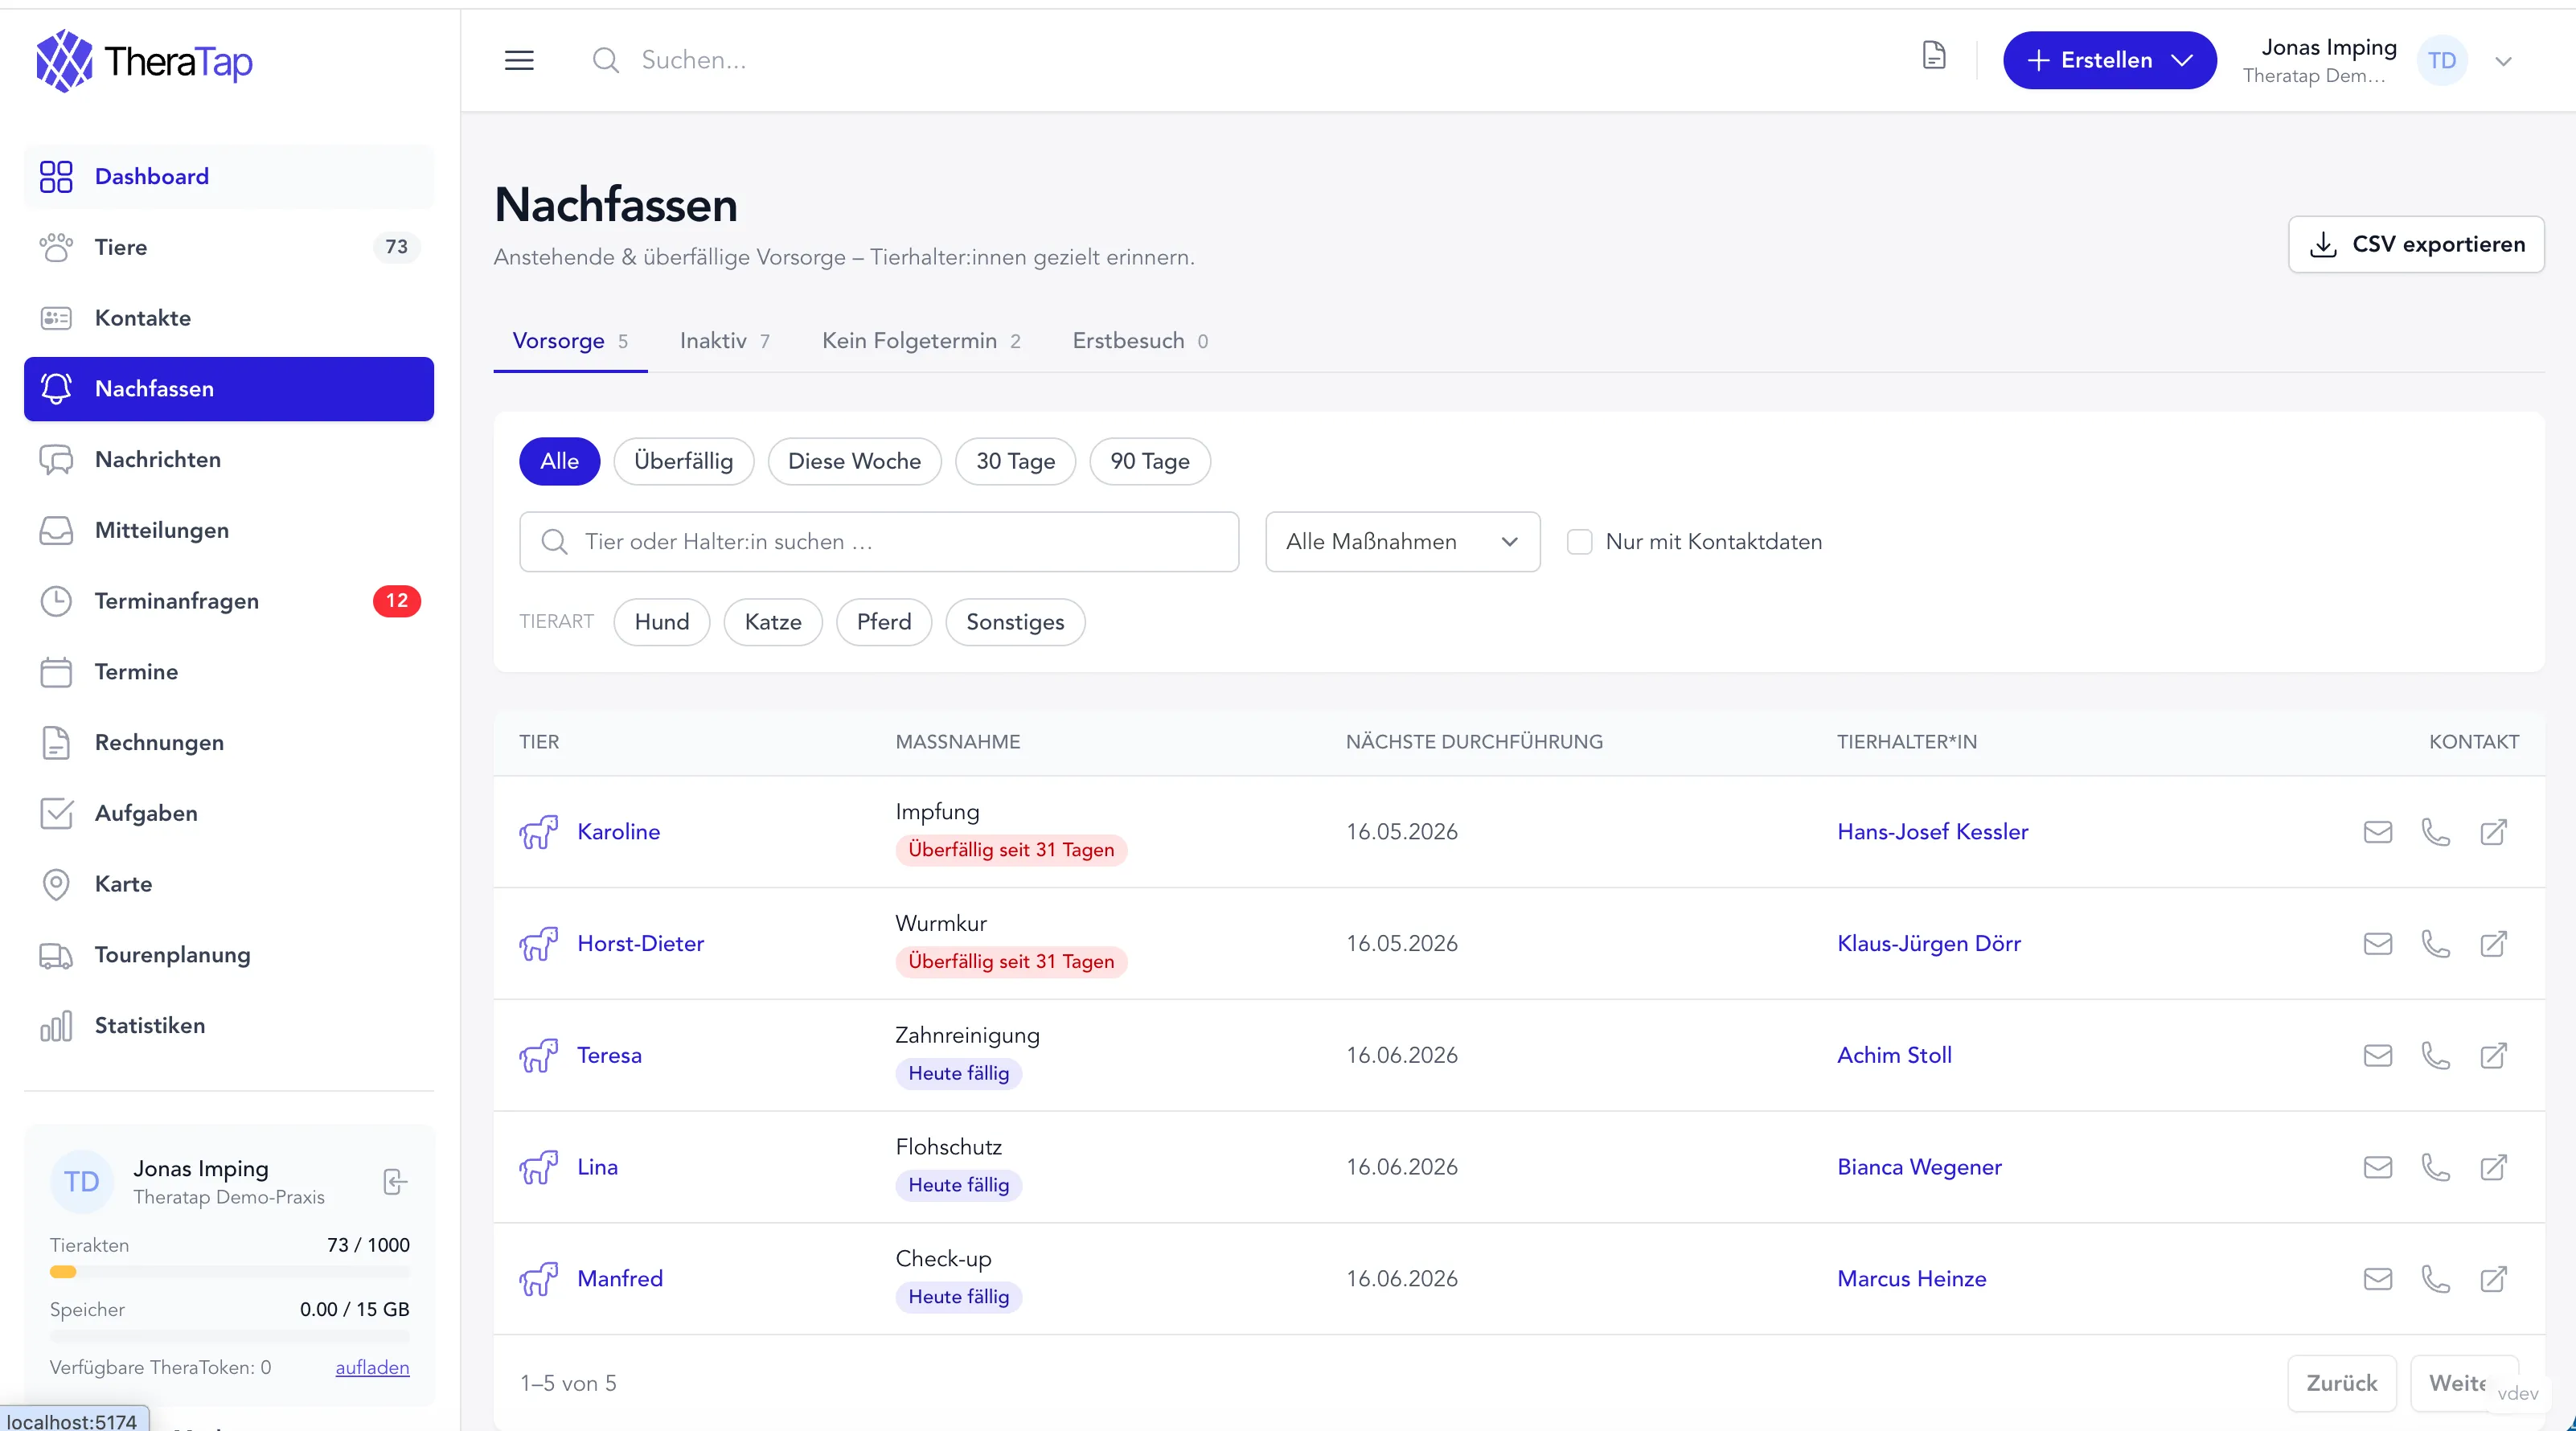Call Klaus-Jürgen Dörr via phone icon
This screenshot has height=1431, width=2576.
click(x=2436, y=944)
